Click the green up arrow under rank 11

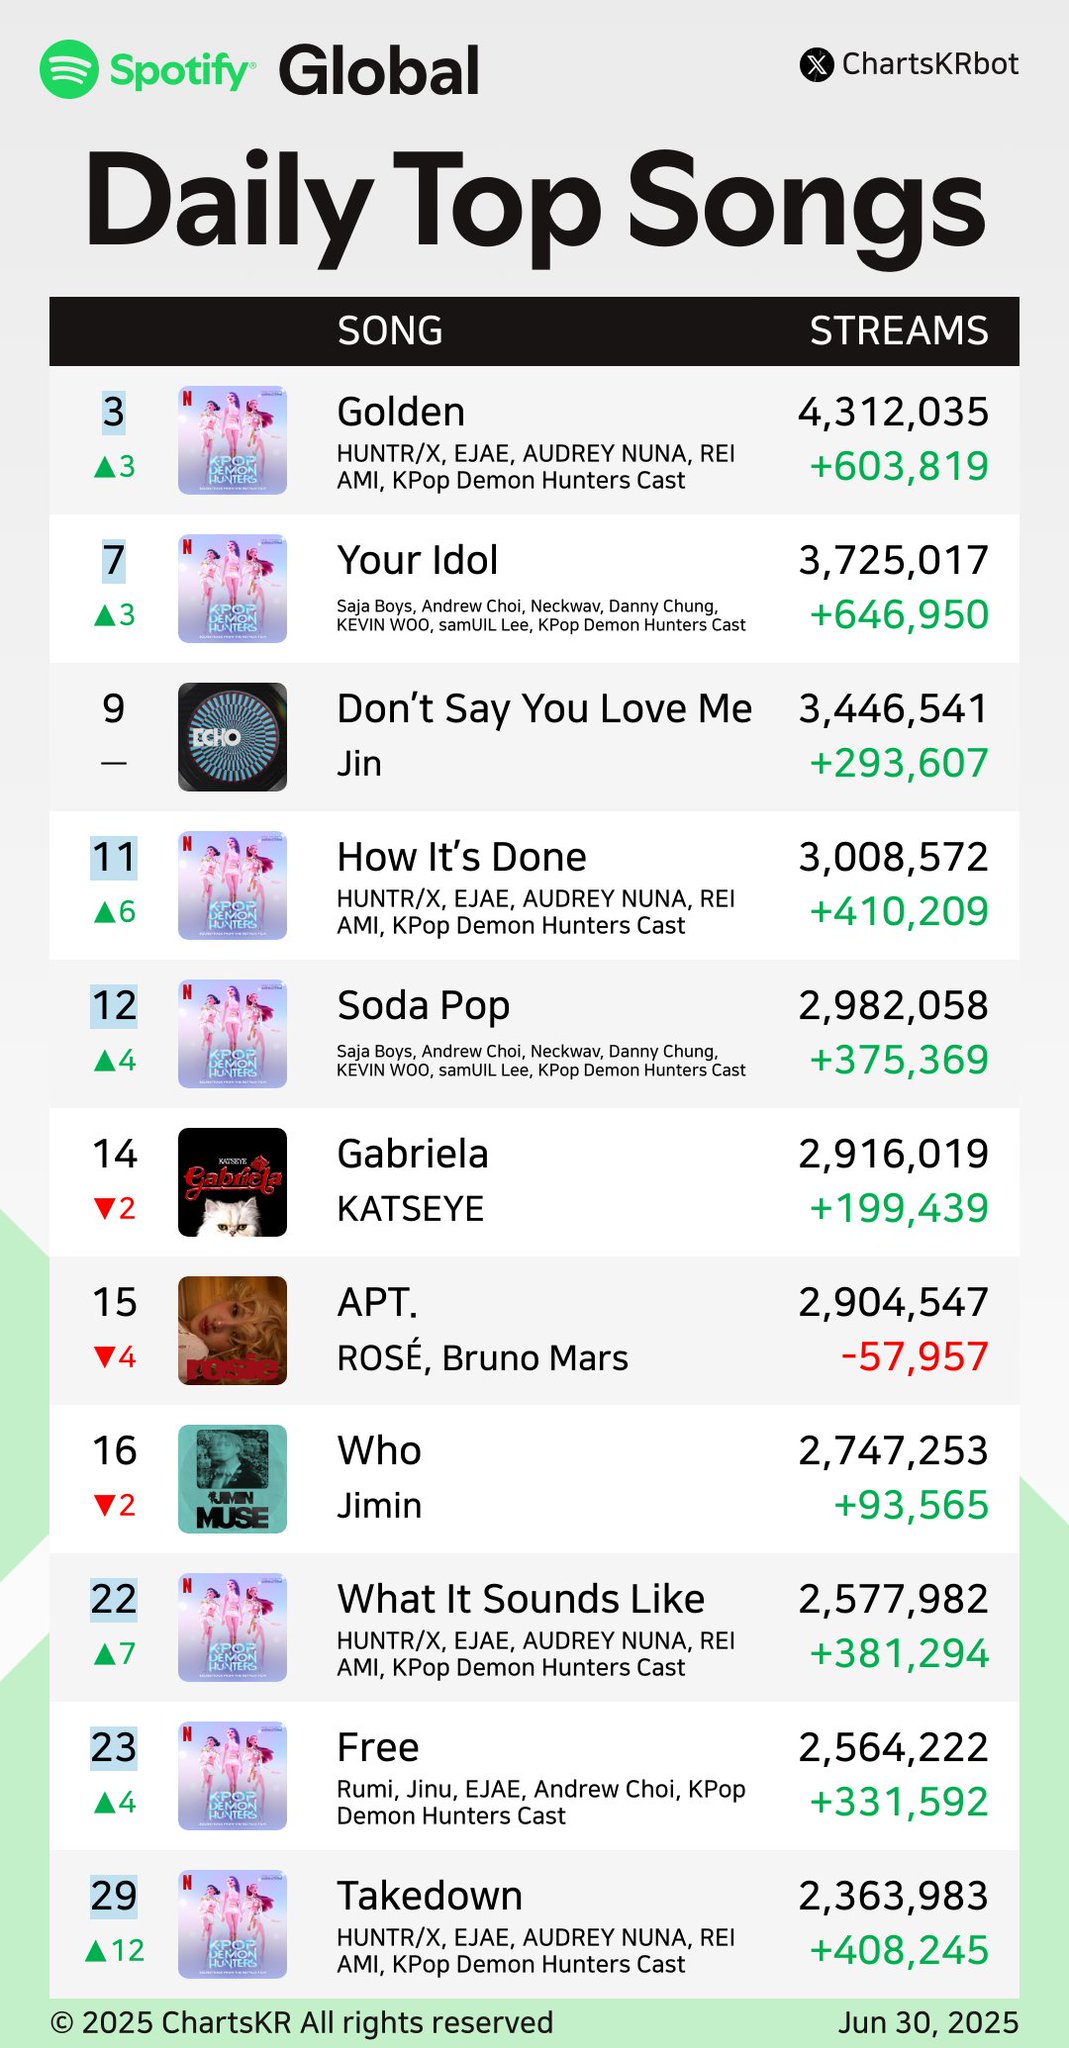click(x=105, y=912)
